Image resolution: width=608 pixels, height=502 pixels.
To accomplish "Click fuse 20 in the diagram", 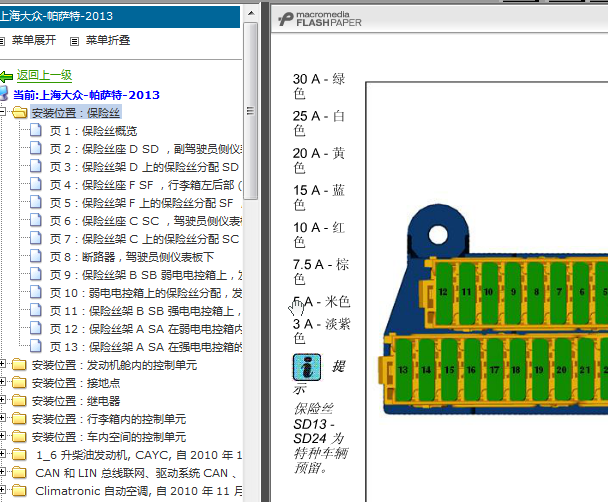I will (x=561, y=369).
